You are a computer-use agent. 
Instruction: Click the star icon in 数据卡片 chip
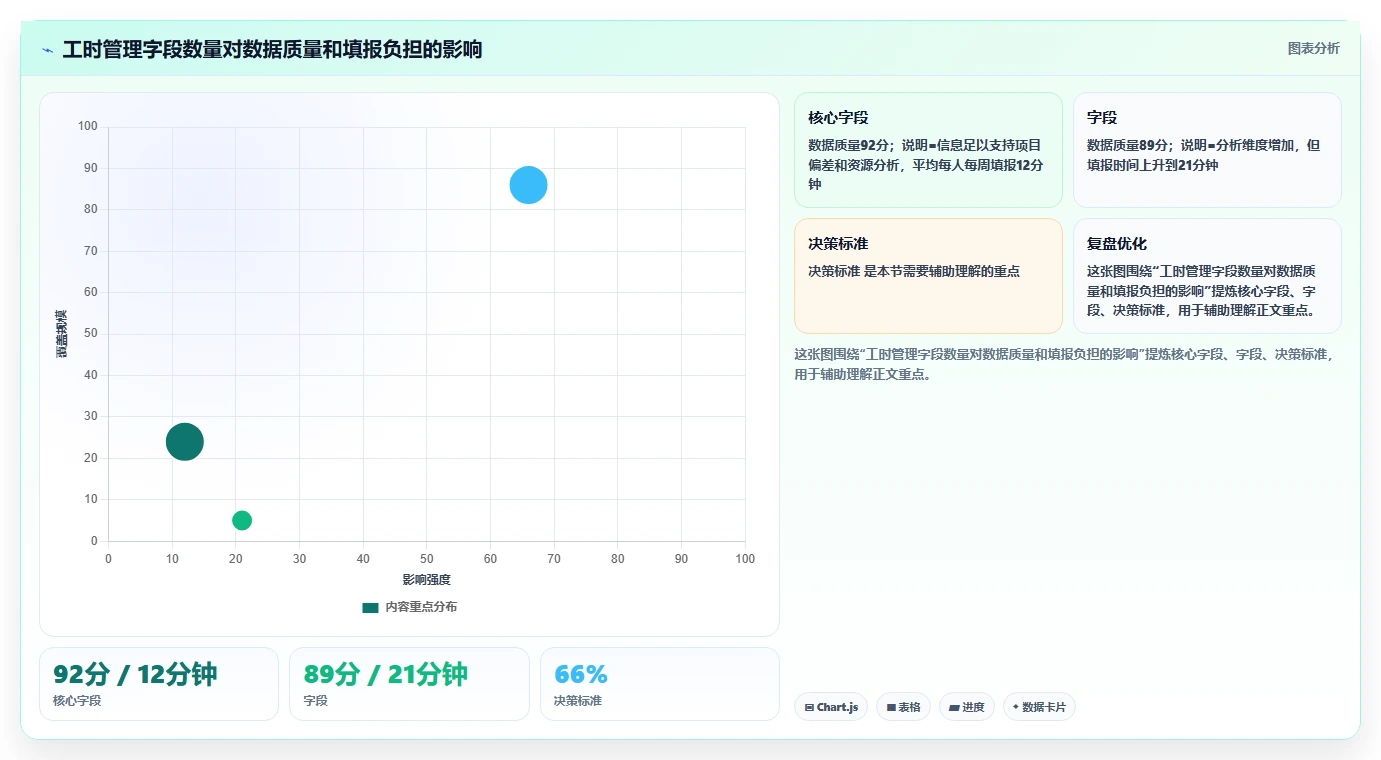pyautogui.click(x=1016, y=707)
